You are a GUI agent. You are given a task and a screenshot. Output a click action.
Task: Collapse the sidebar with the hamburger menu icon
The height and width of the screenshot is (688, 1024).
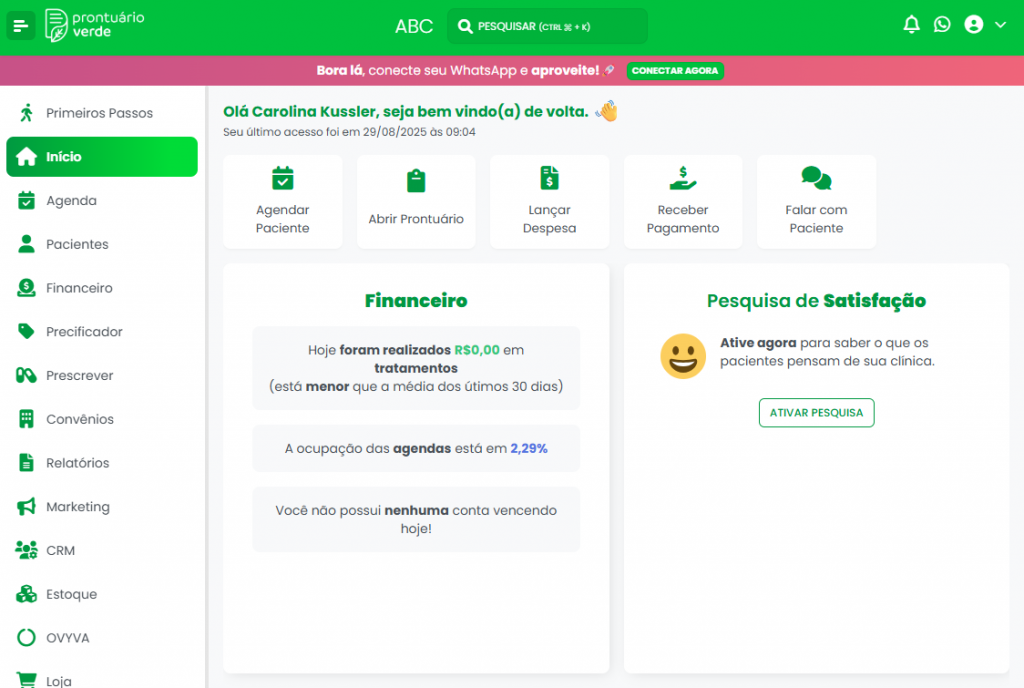coord(21,25)
